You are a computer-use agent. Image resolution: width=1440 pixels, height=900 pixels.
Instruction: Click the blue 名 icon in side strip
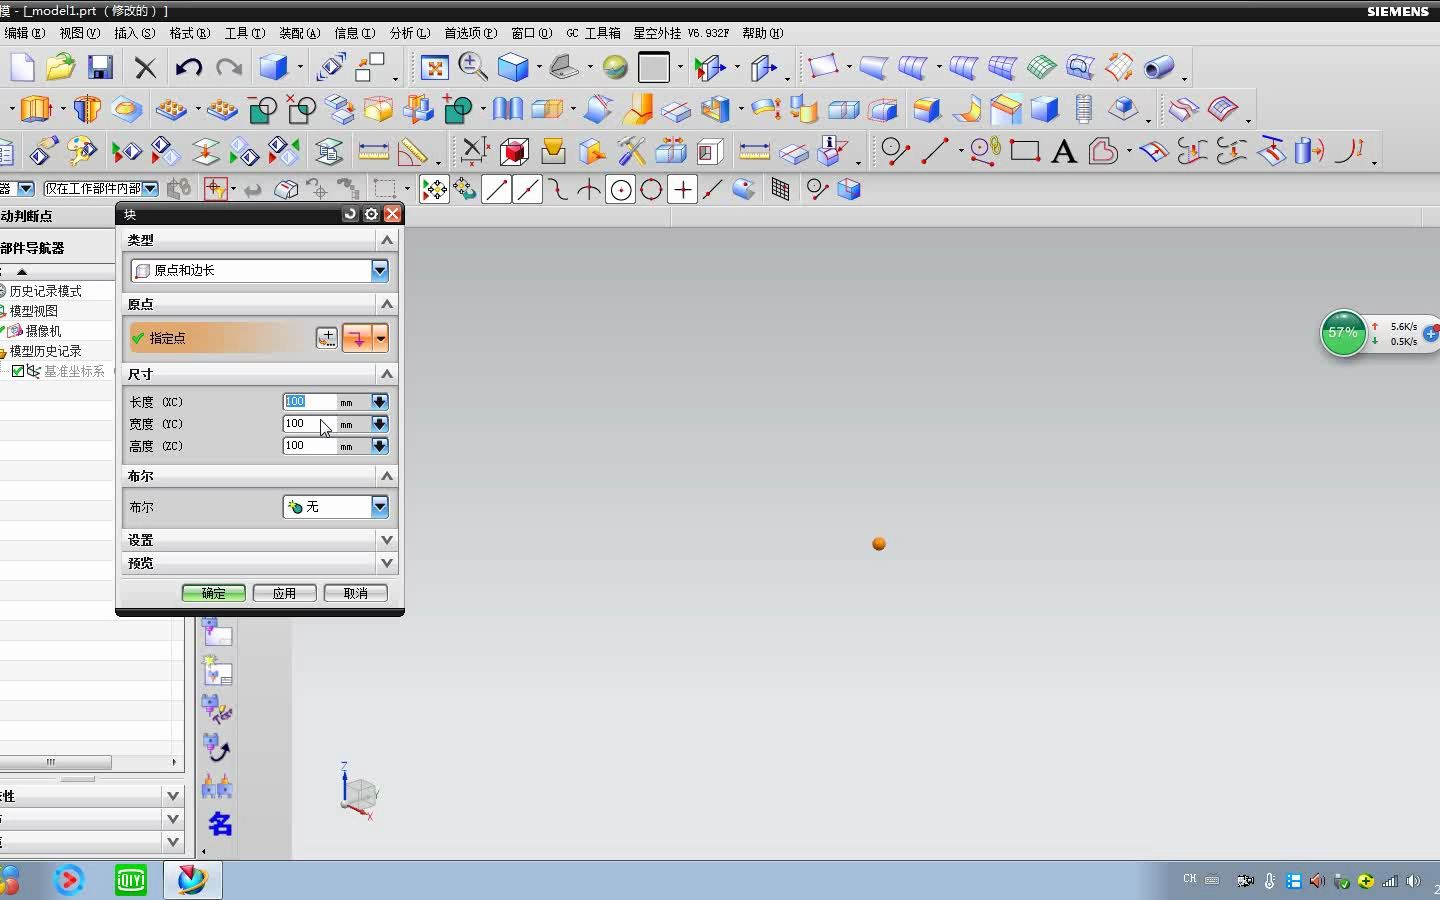(x=220, y=824)
